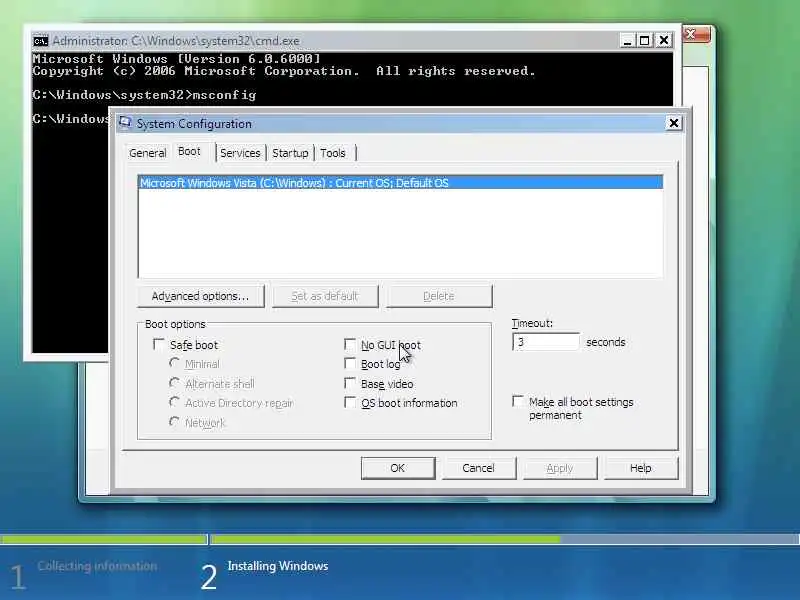Viewport: 800px width, 600px height.
Task: Open Help for System Configuration
Action: (x=641, y=468)
